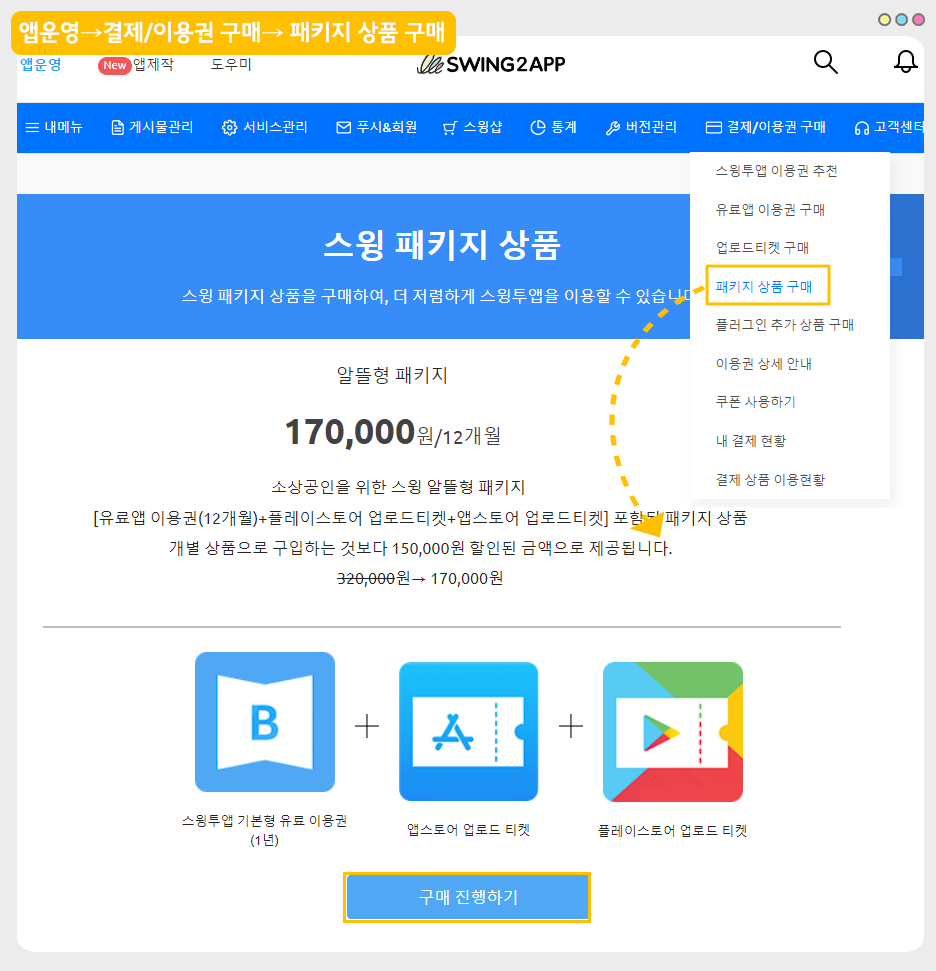Click the SWING2APP logo
The width and height of the screenshot is (936, 971).
(x=491, y=64)
